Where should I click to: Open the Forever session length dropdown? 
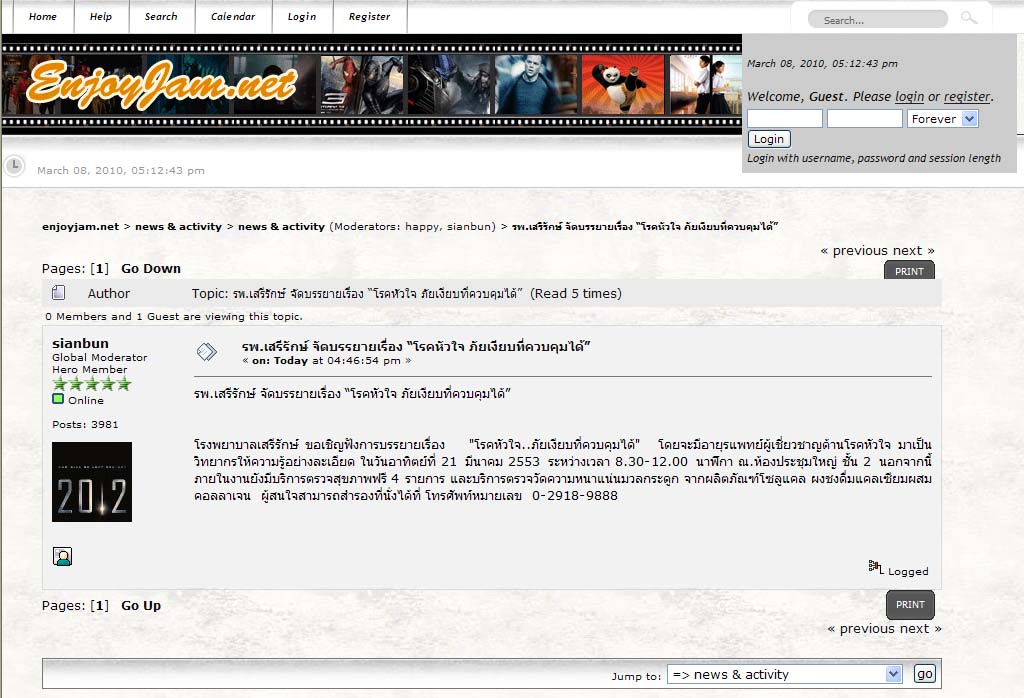click(x=942, y=118)
